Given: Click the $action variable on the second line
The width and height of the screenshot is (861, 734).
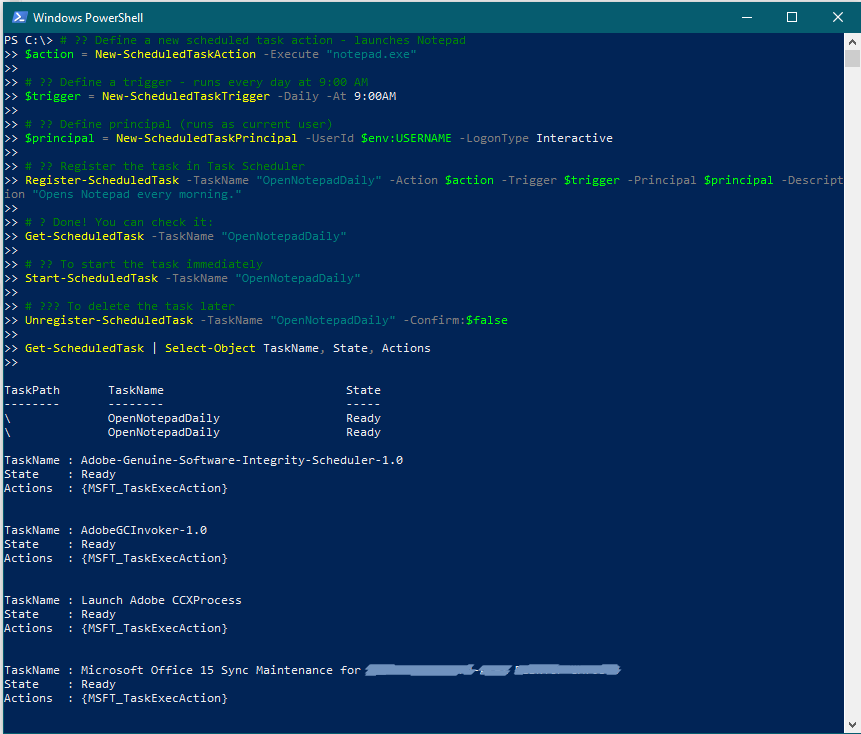Looking at the screenshot, I should click(x=49, y=54).
